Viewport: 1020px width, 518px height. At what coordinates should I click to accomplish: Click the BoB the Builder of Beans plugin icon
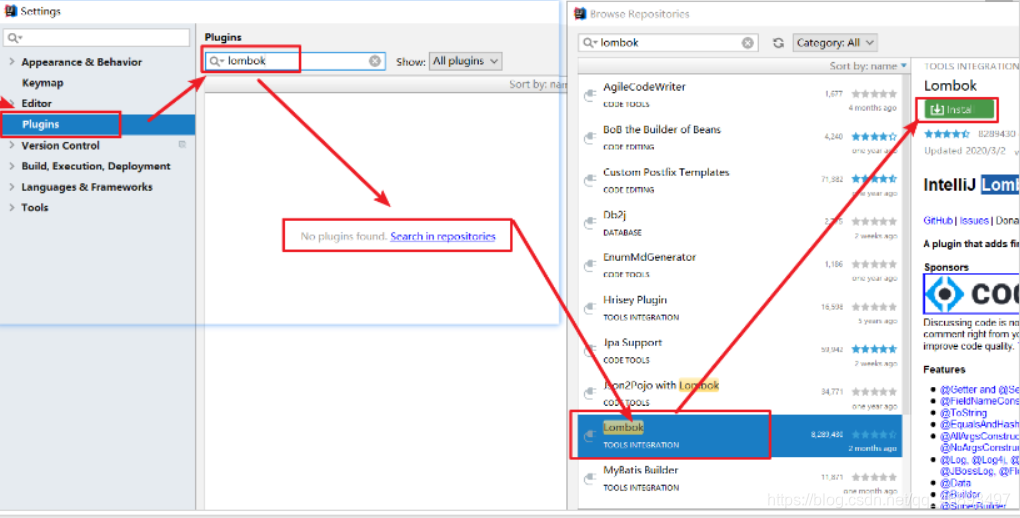[589, 138]
